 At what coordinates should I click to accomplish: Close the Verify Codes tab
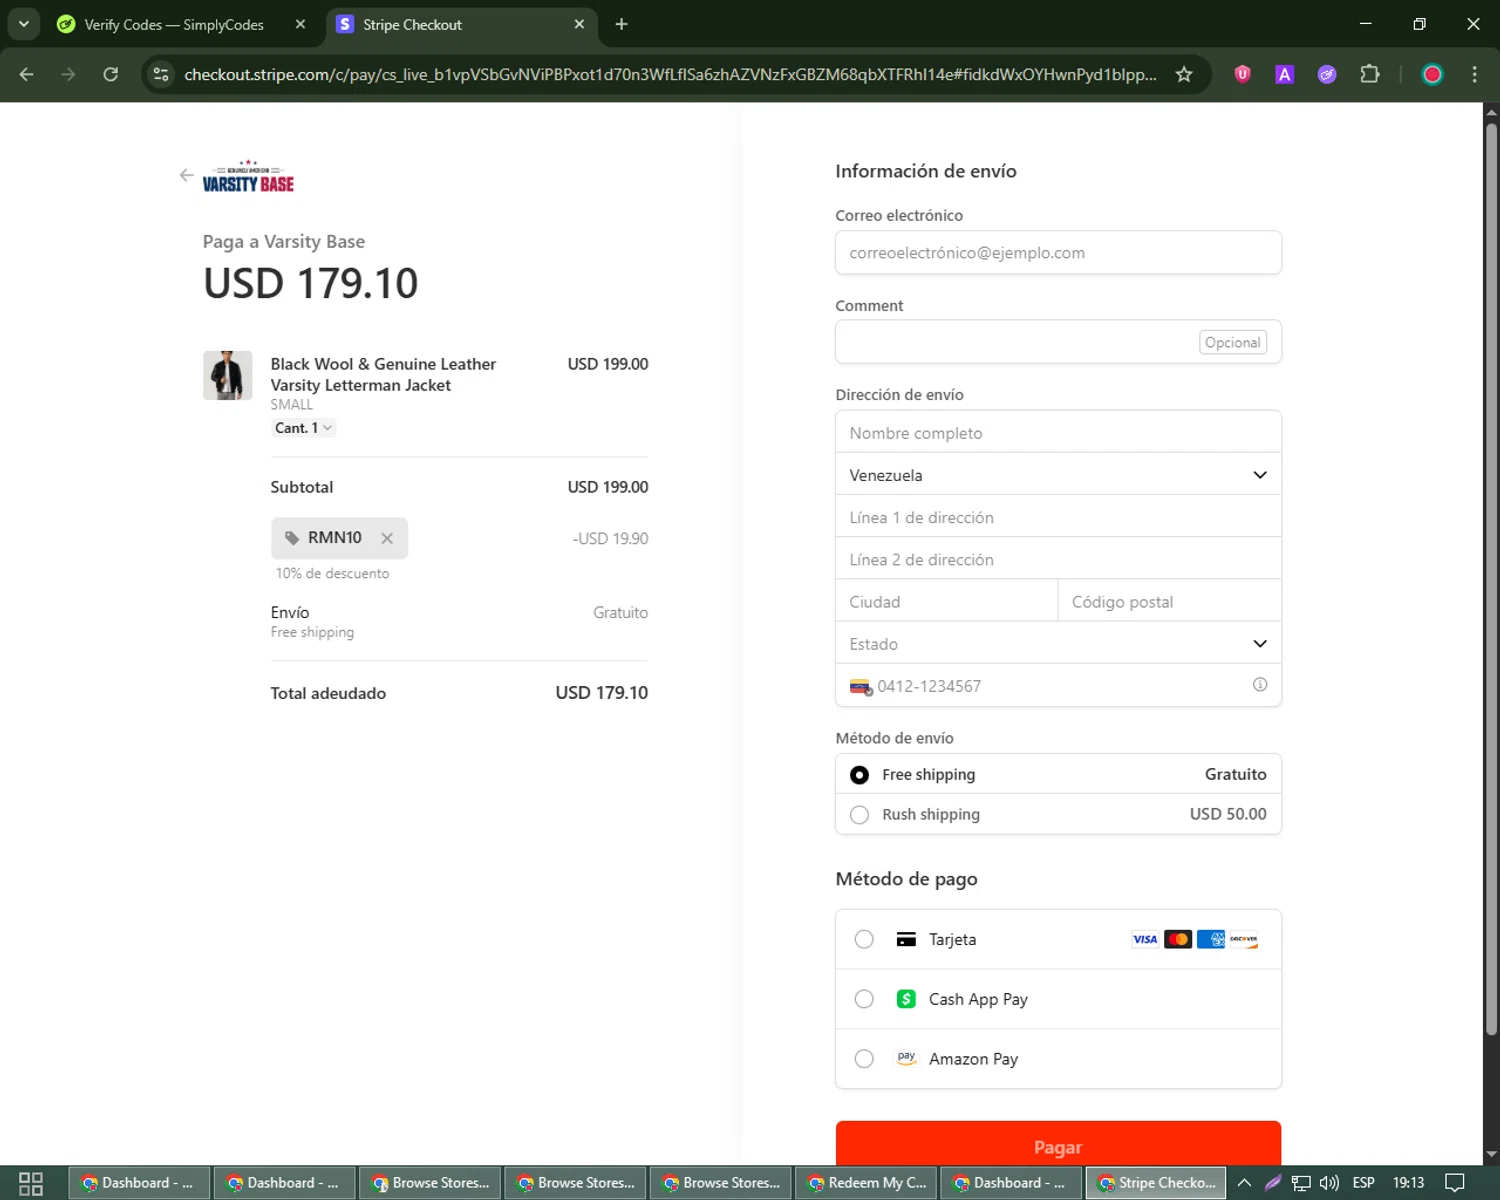(300, 24)
